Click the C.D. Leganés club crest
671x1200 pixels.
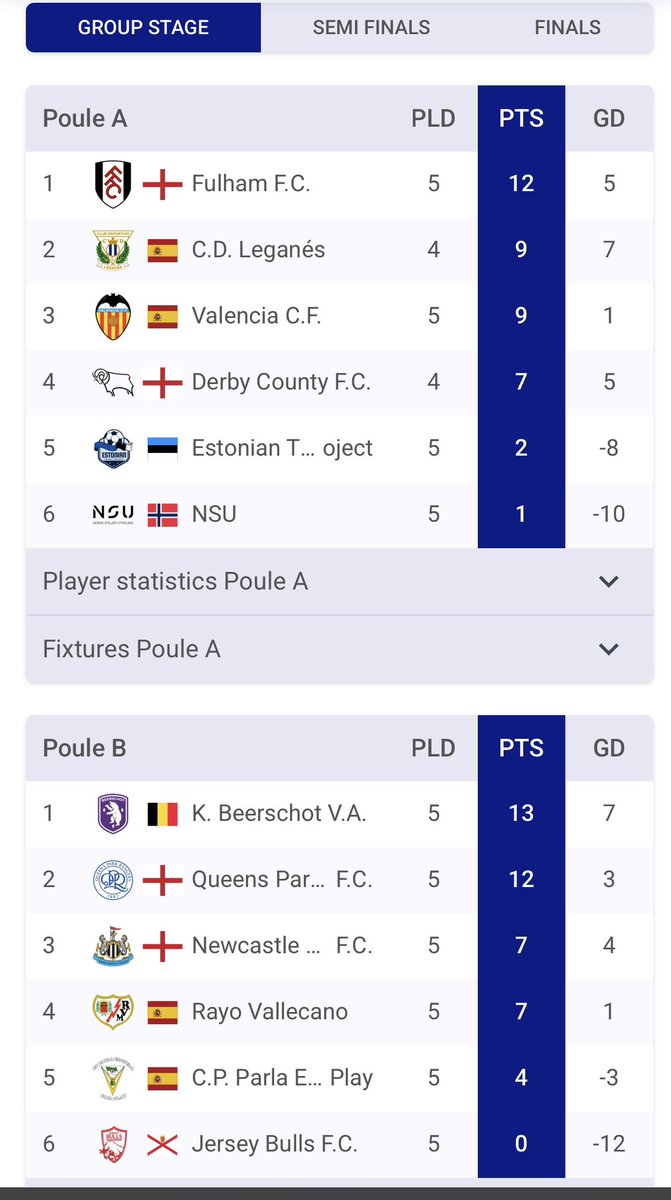pyautogui.click(x=113, y=250)
